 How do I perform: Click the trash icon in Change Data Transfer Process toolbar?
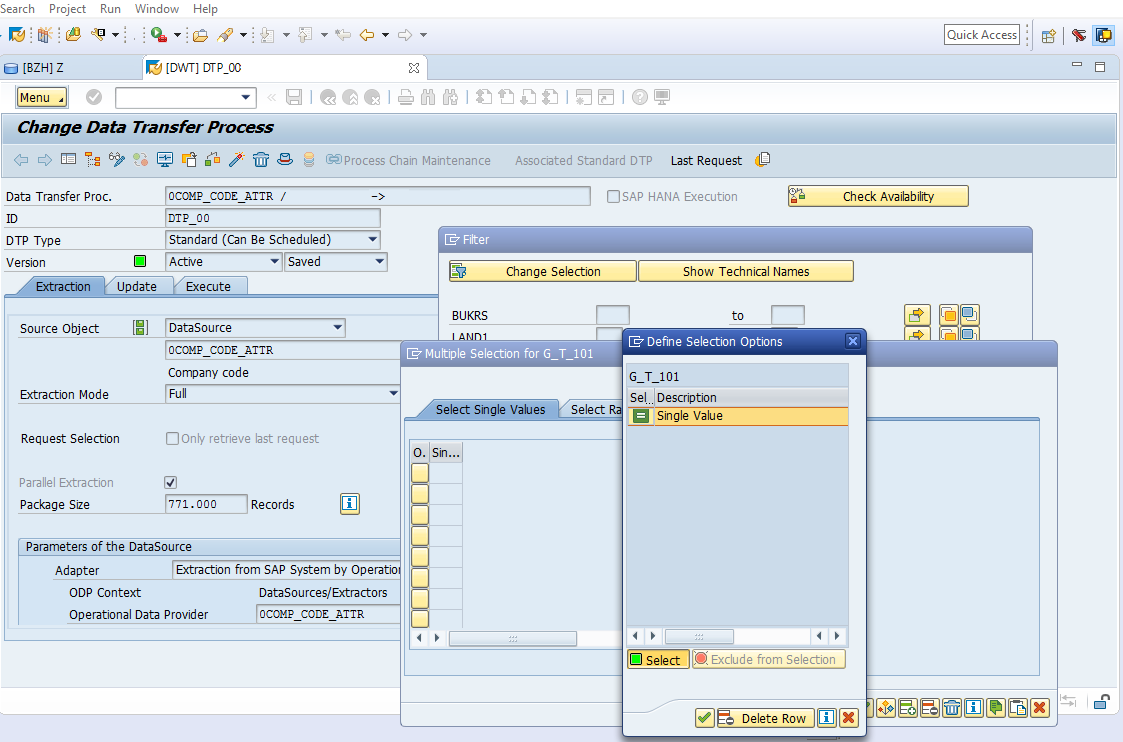pos(261,160)
